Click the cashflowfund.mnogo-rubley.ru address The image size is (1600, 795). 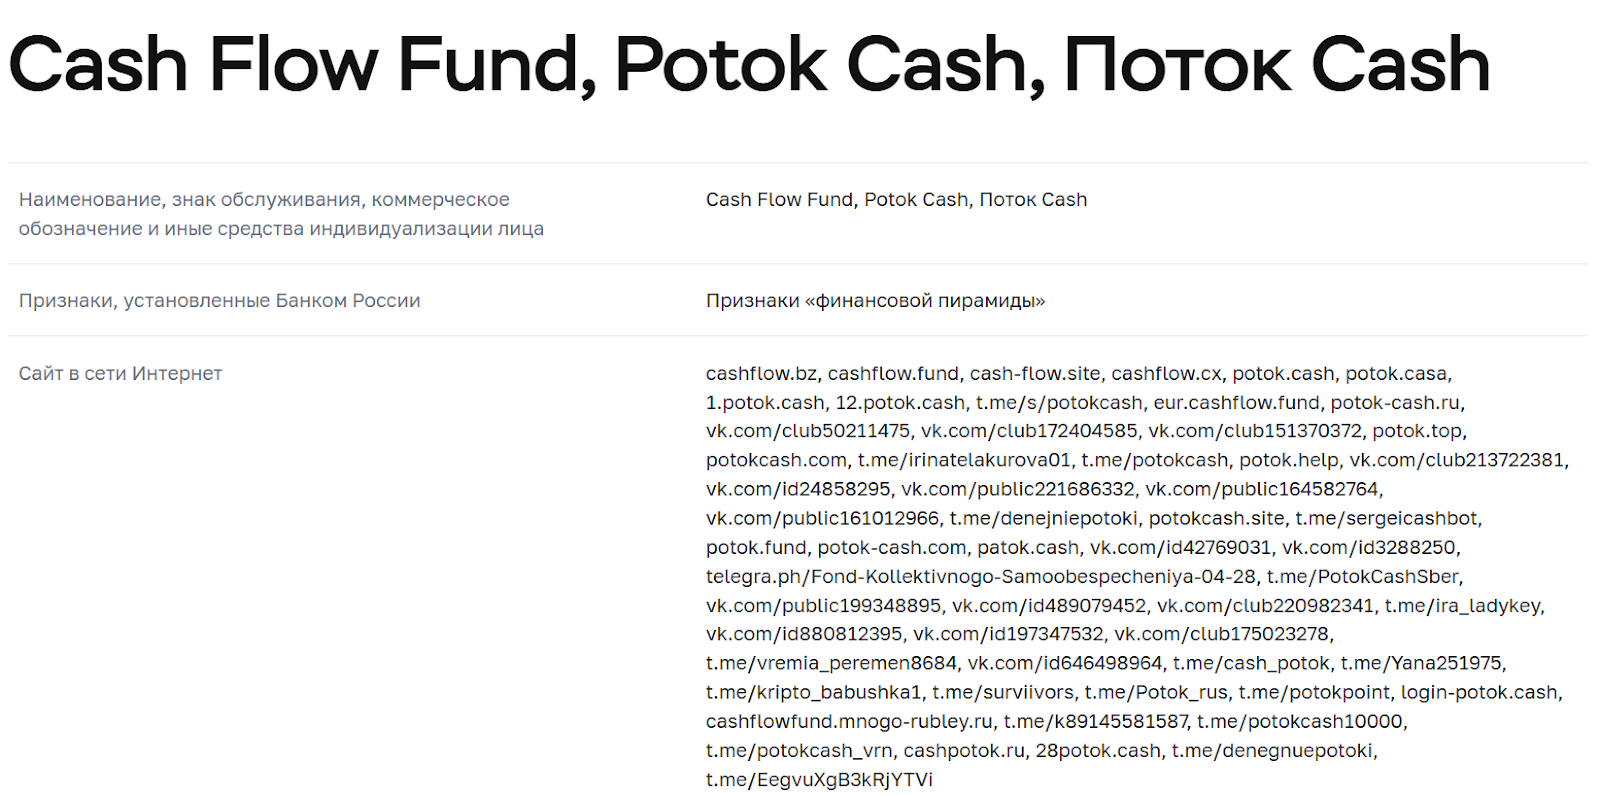[x=849, y=721]
